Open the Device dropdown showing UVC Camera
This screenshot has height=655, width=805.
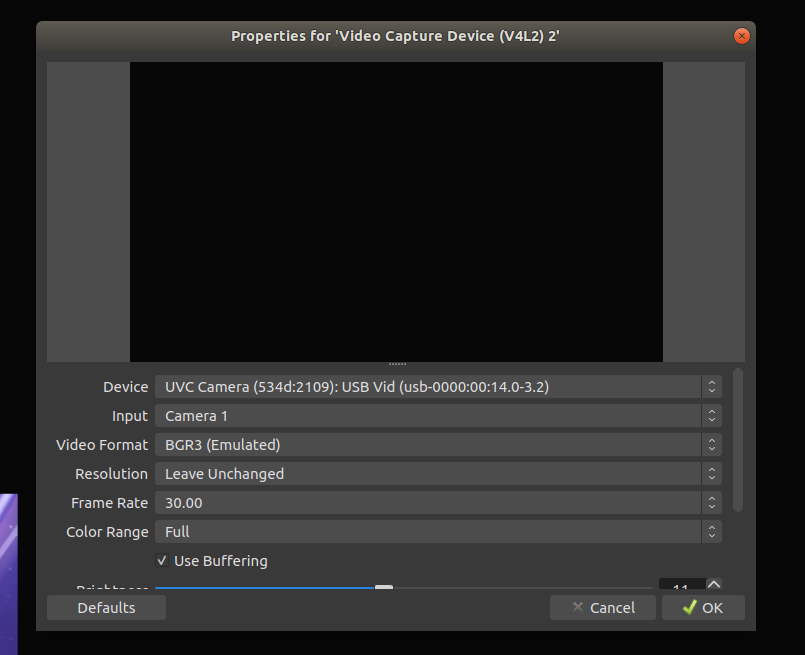438,387
